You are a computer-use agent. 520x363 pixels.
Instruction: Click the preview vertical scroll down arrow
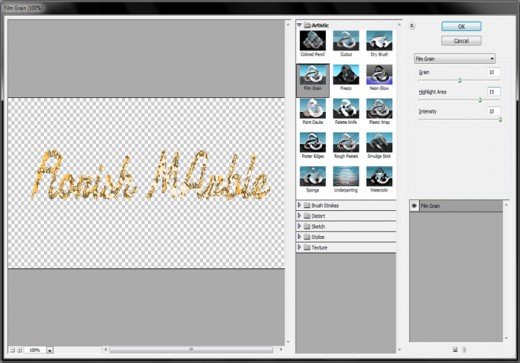click(x=288, y=342)
